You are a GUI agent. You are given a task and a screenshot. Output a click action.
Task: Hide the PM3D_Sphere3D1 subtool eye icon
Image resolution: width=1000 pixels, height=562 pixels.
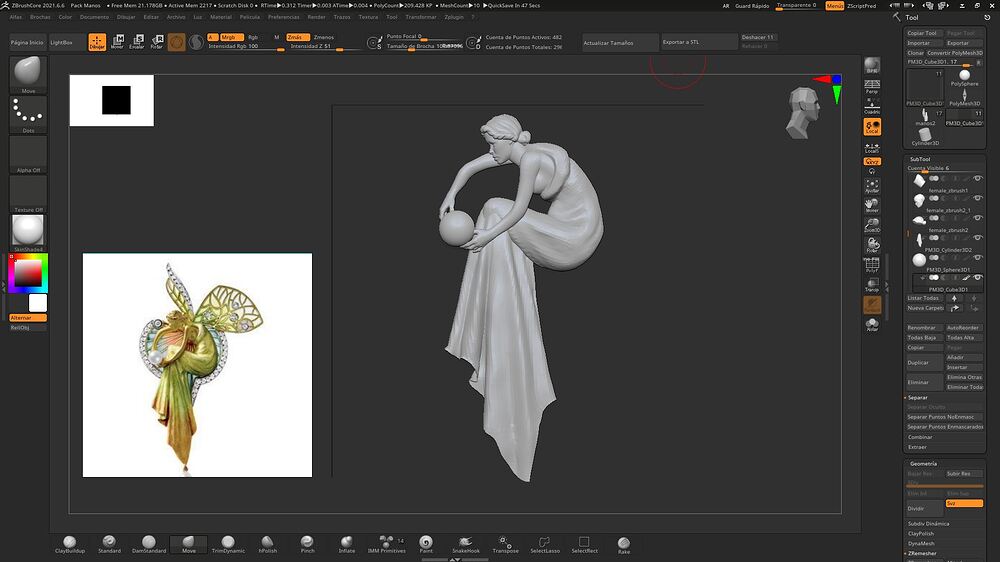coord(978,258)
